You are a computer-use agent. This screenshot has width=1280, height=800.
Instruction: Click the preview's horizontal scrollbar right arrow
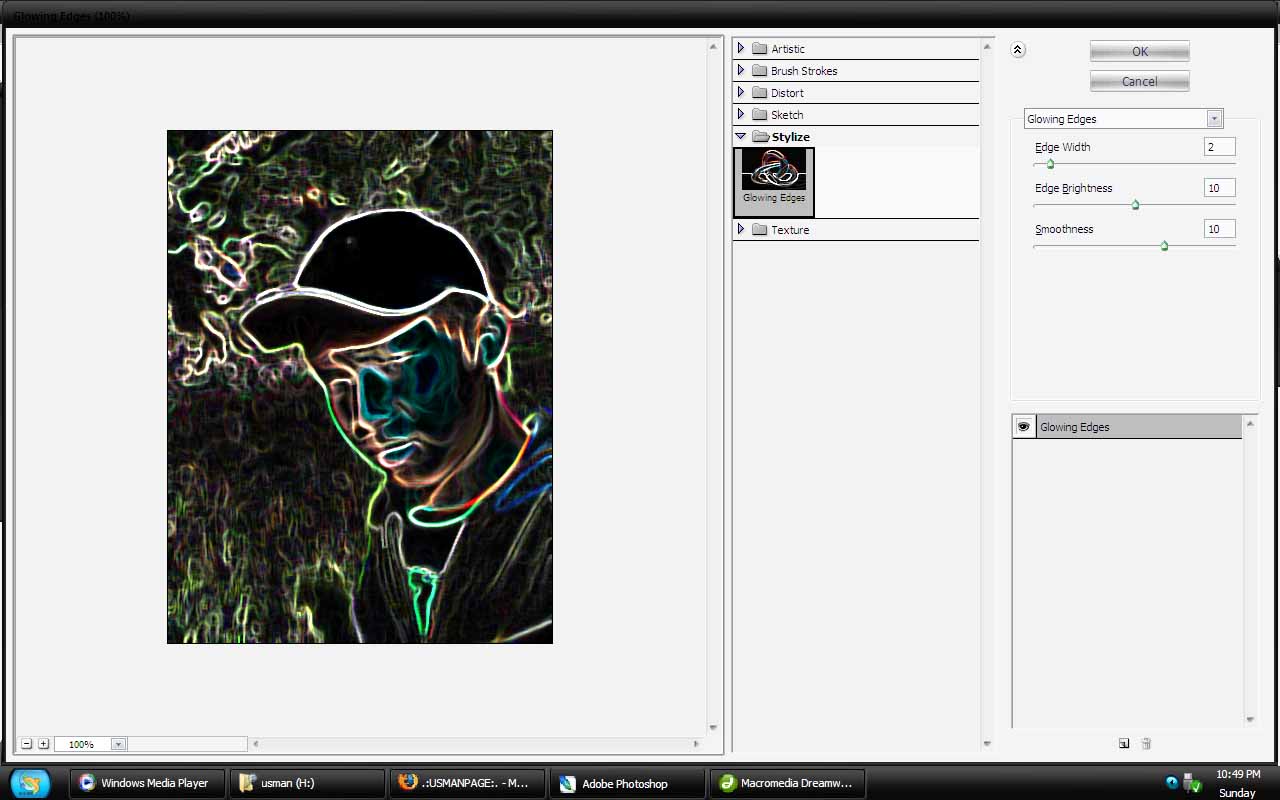pyautogui.click(x=697, y=744)
